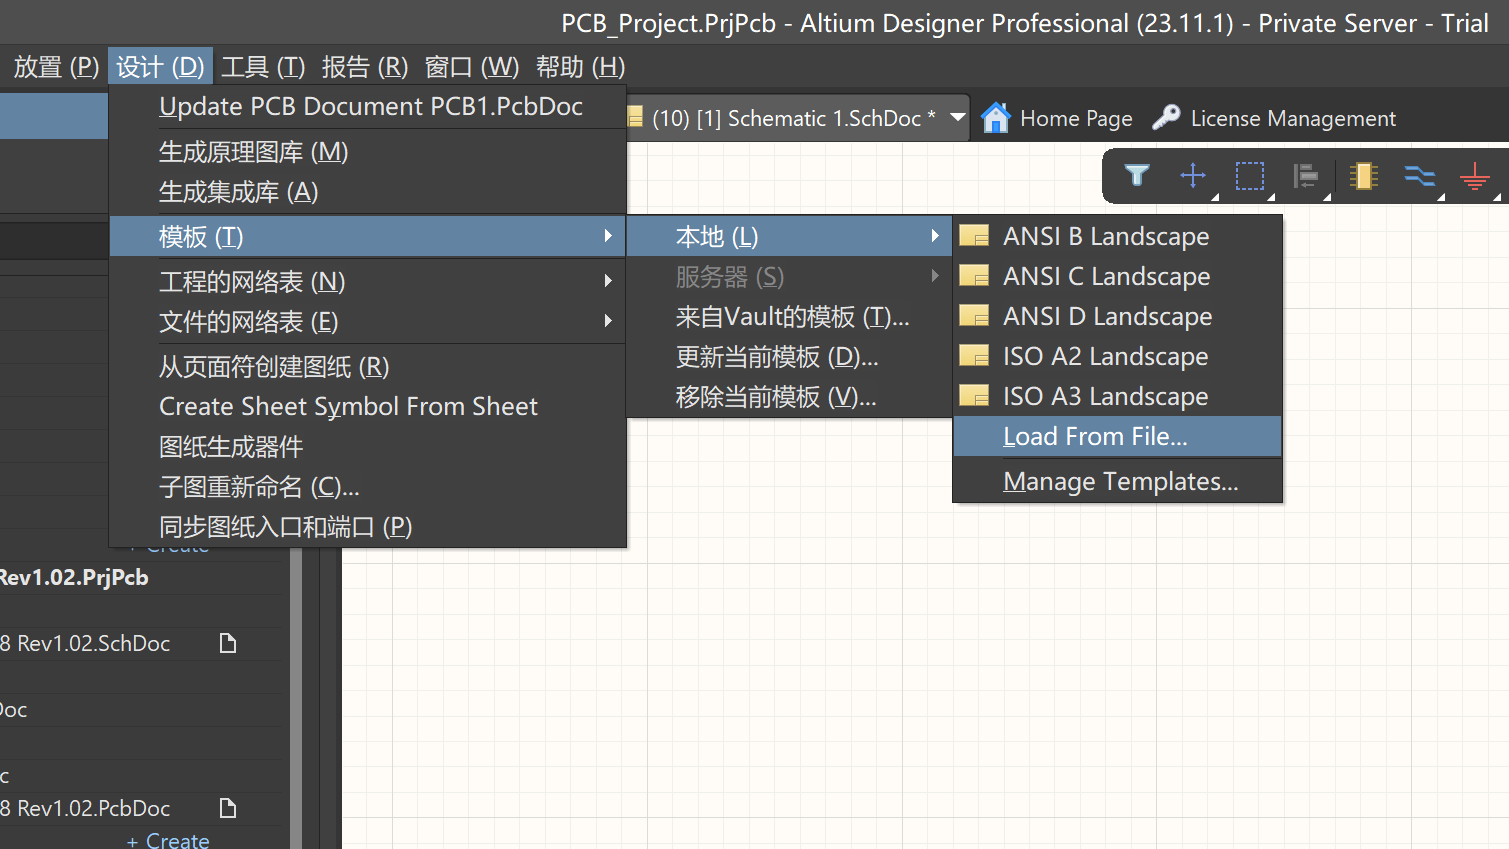The image size is (1509, 849).
Task: Click the + Create link at bottom
Action: 168,840
